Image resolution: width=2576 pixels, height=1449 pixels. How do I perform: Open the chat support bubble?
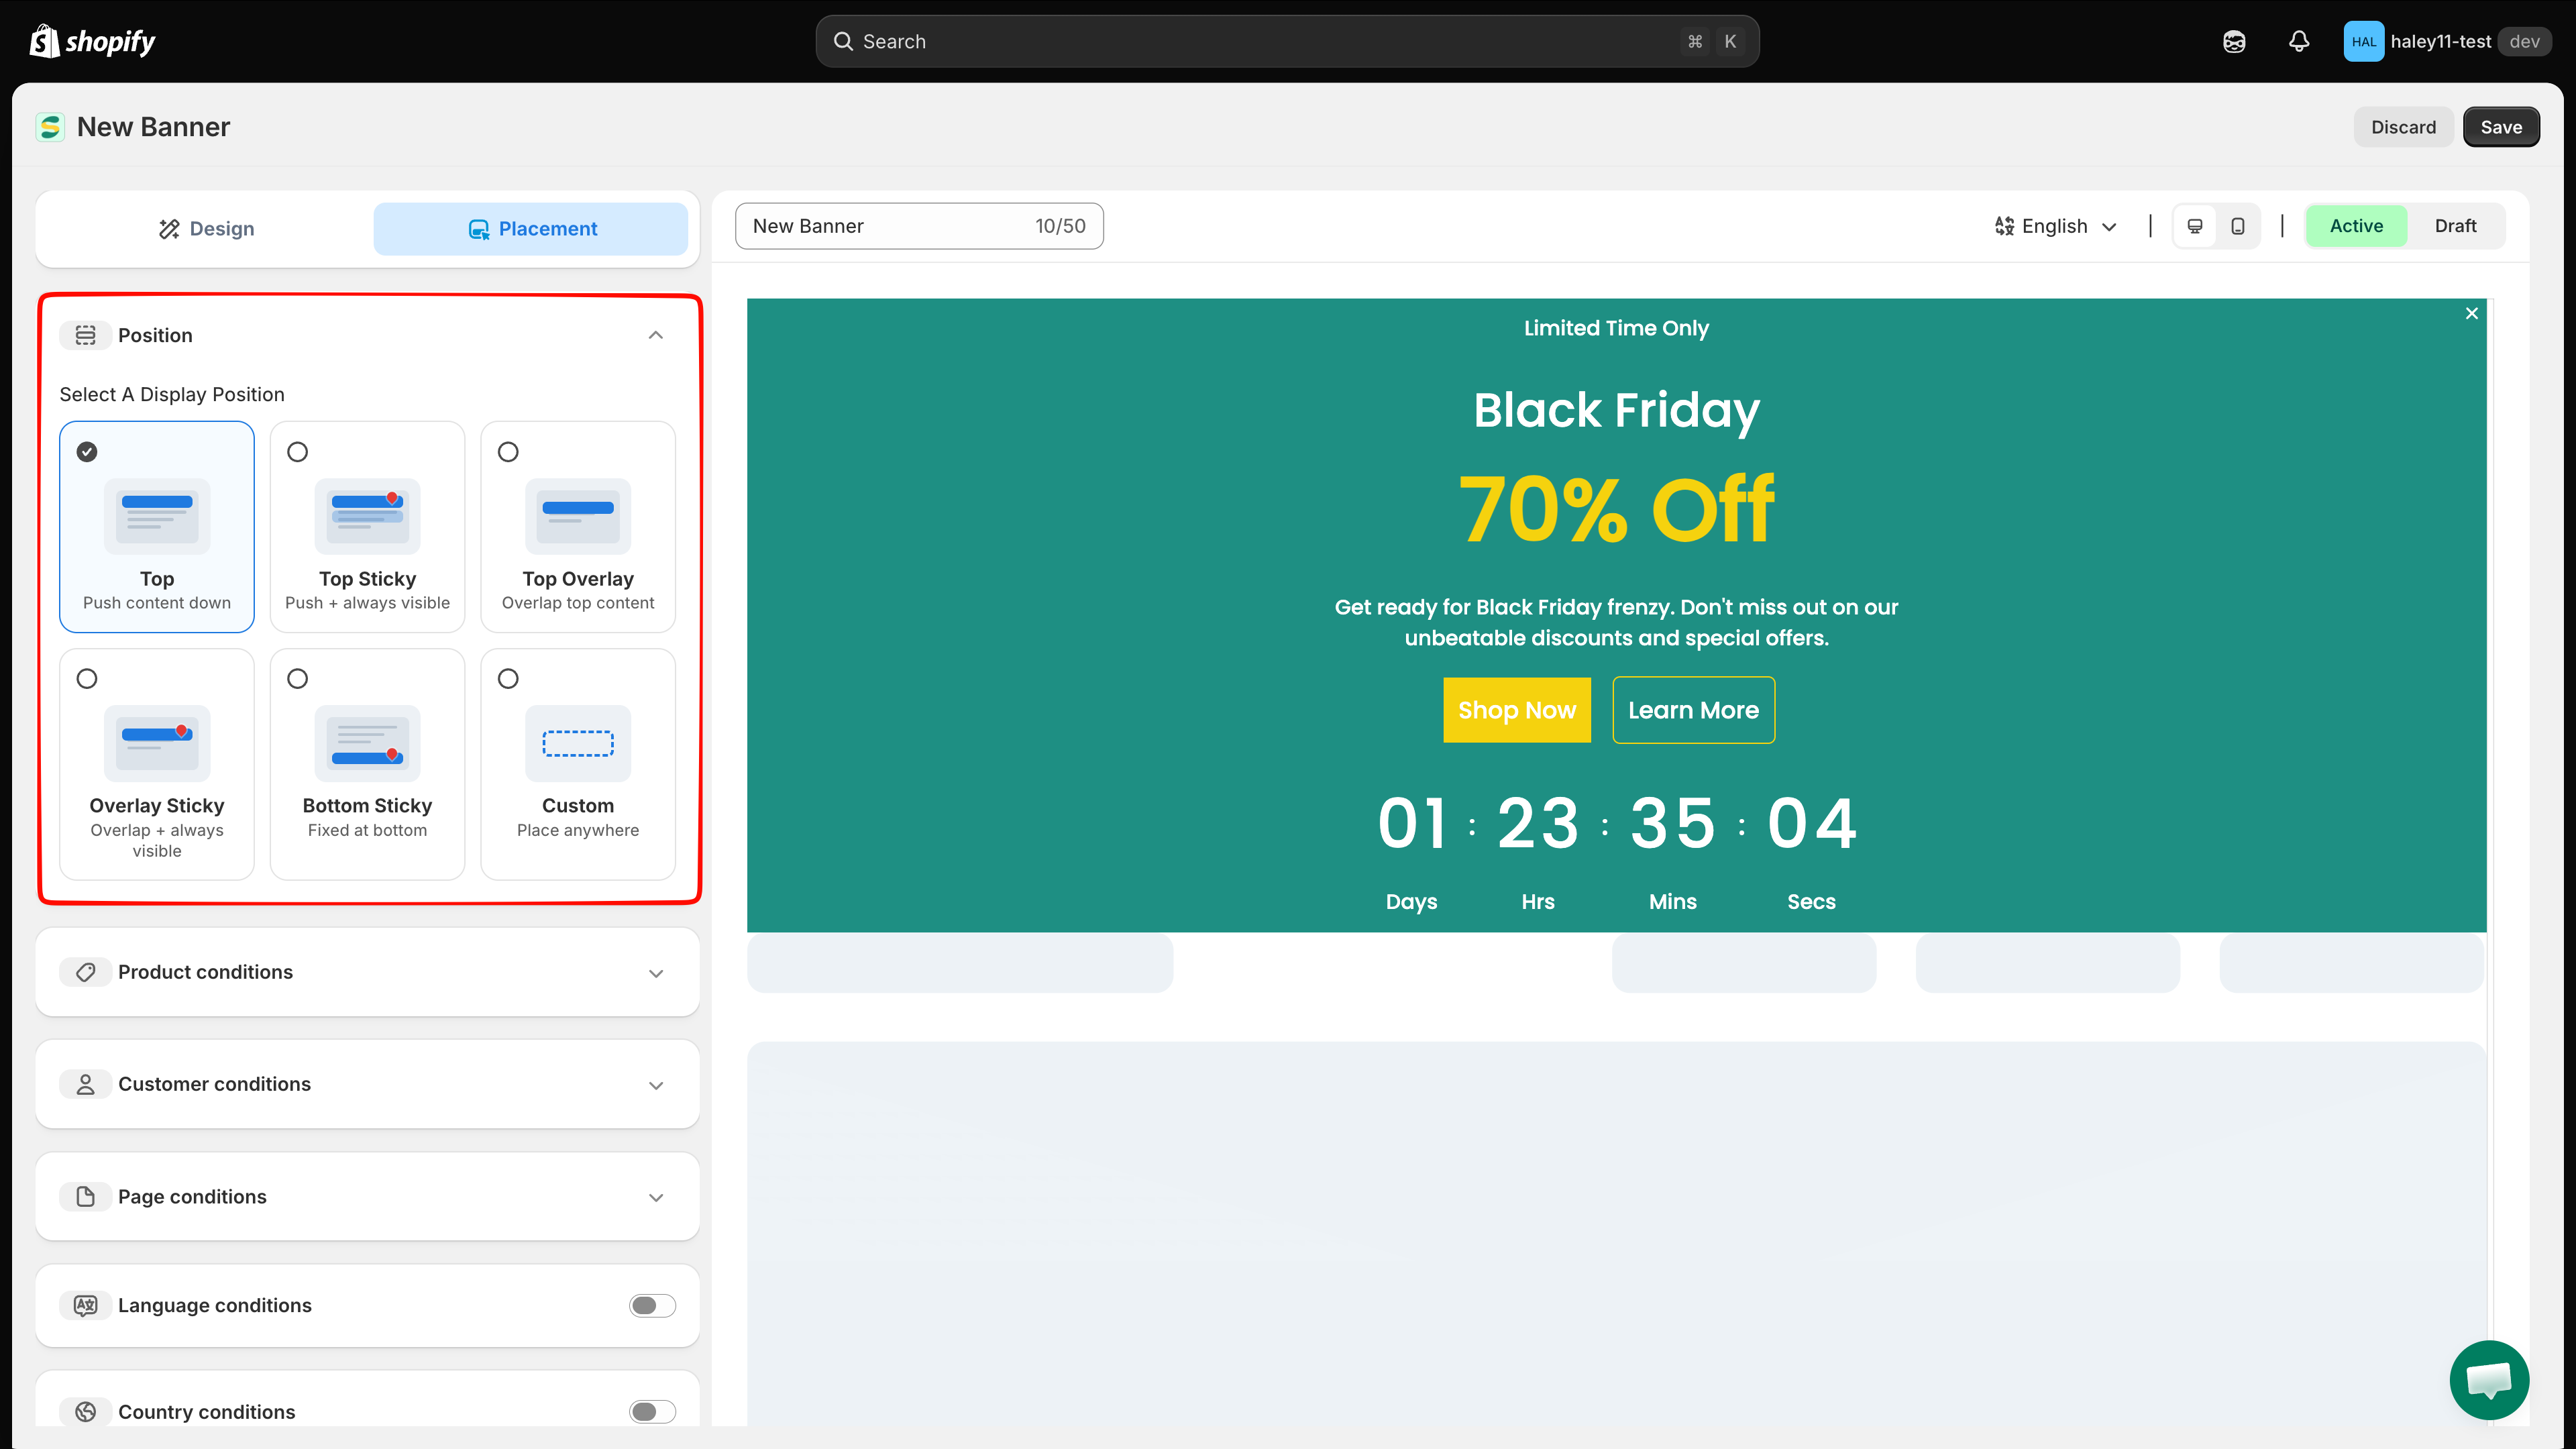point(2489,1380)
